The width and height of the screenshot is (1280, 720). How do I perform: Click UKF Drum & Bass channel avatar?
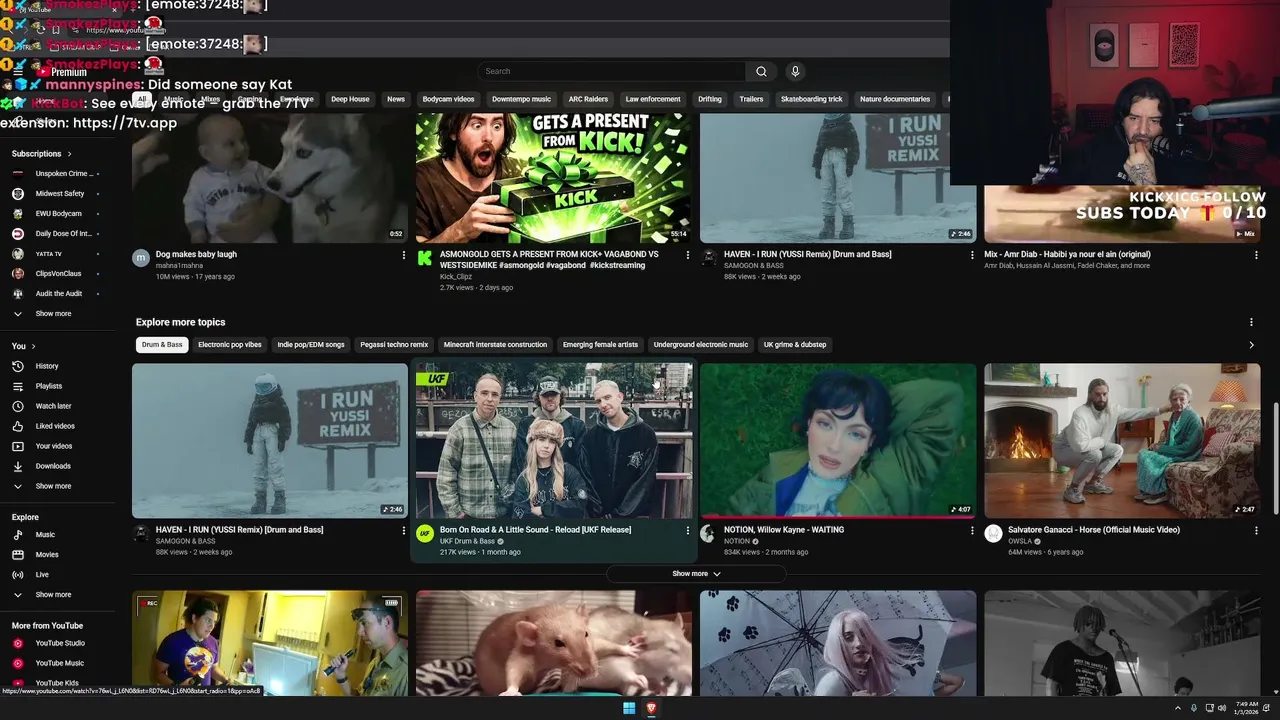[x=425, y=533]
